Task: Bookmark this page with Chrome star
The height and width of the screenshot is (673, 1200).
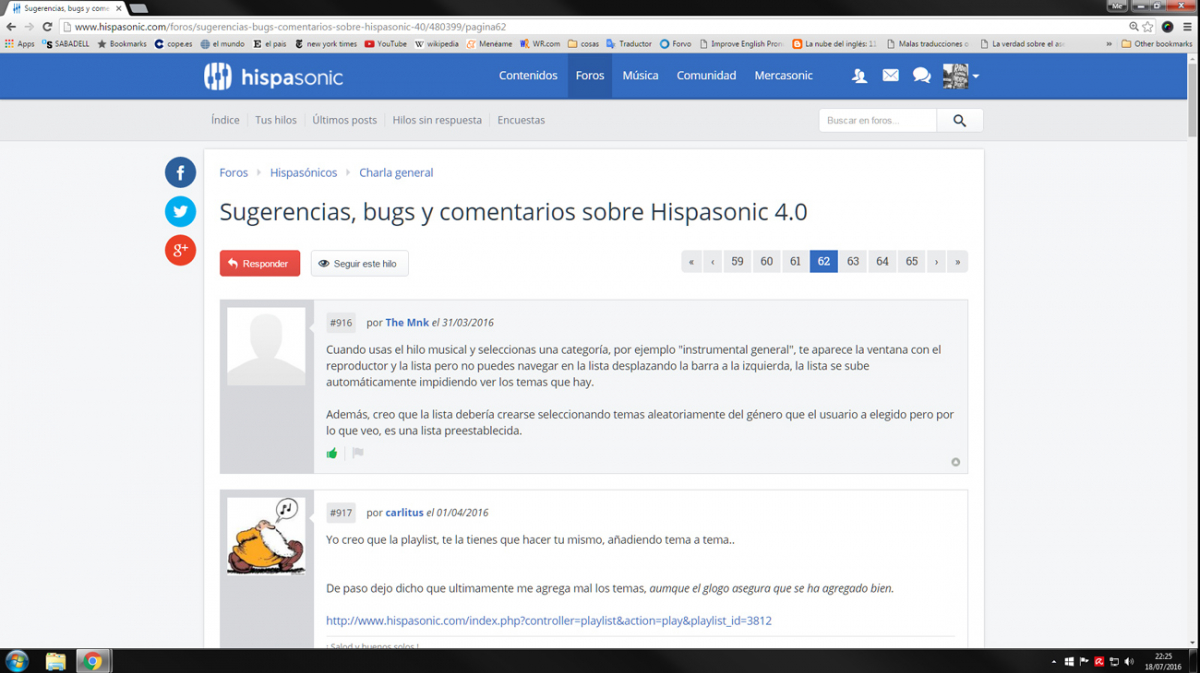Action: coord(1148,27)
